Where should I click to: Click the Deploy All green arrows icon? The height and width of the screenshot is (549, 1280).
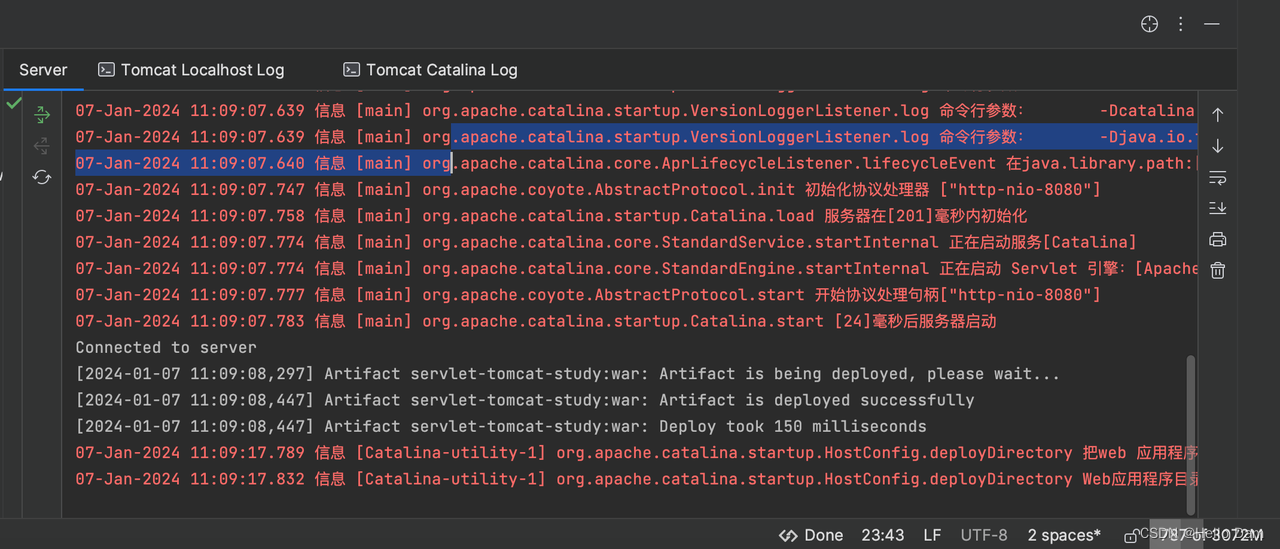click(42, 115)
